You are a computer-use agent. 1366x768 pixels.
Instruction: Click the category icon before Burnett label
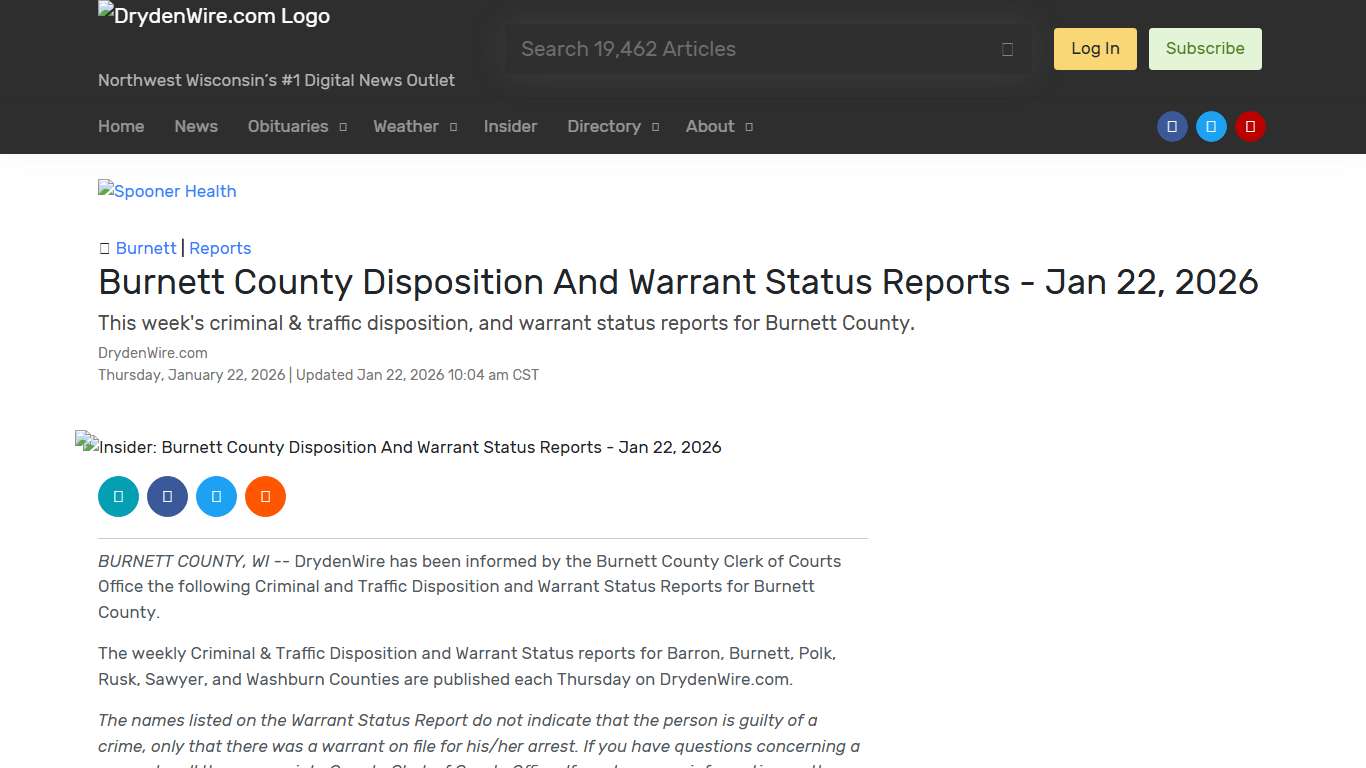pyautogui.click(x=104, y=248)
